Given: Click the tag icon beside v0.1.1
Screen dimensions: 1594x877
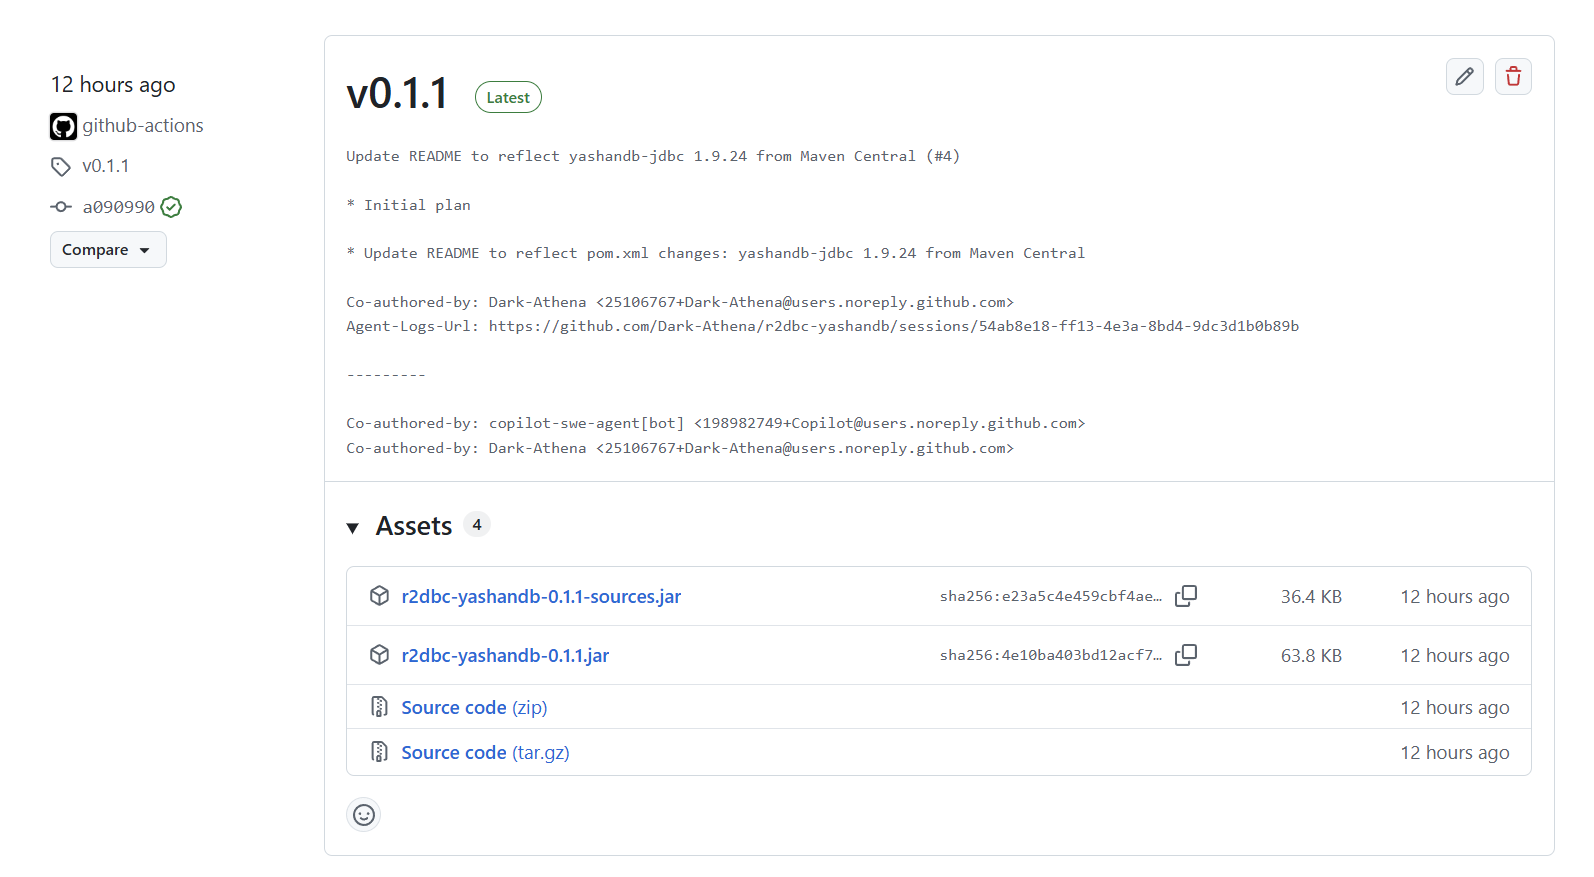Looking at the screenshot, I should click(61, 166).
